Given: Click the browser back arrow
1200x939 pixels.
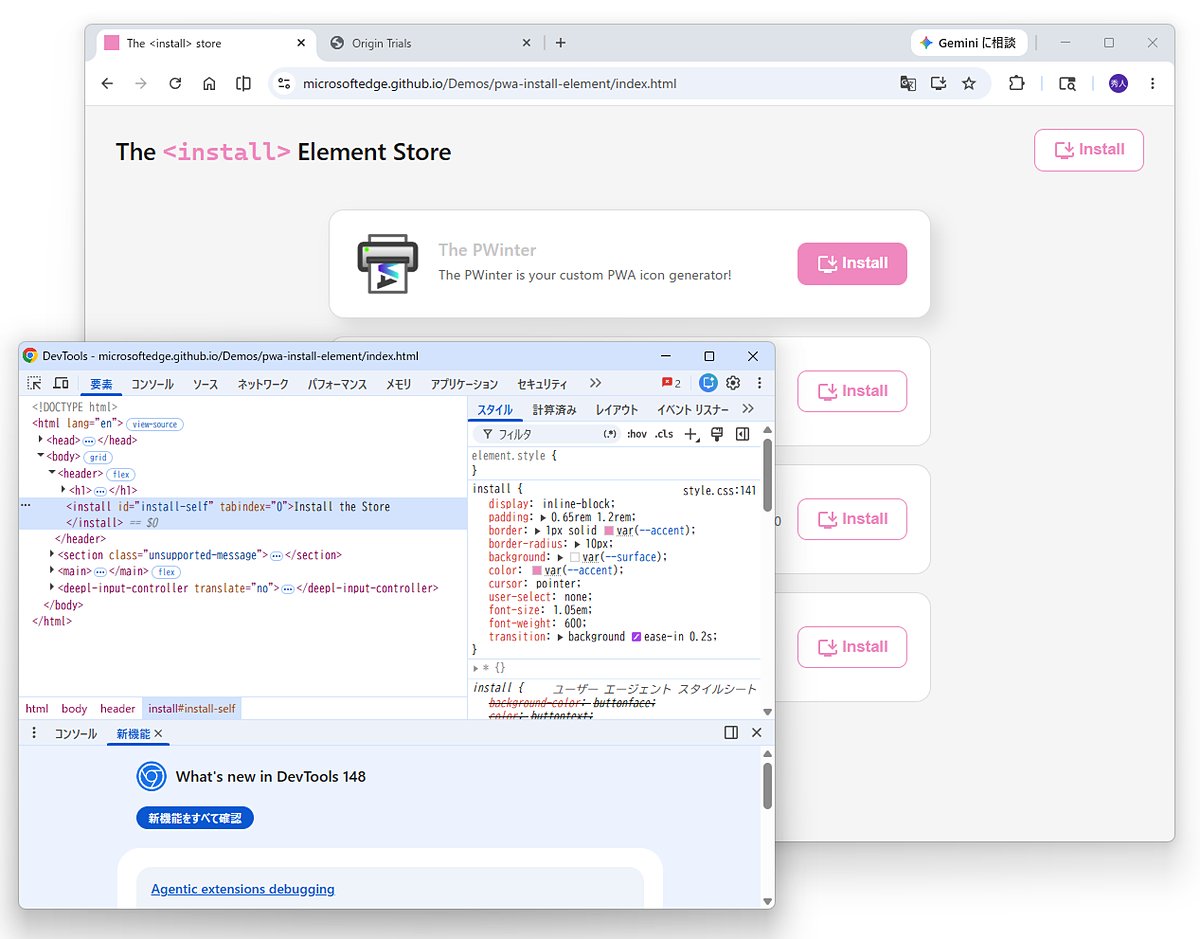Looking at the screenshot, I should [108, 84].
